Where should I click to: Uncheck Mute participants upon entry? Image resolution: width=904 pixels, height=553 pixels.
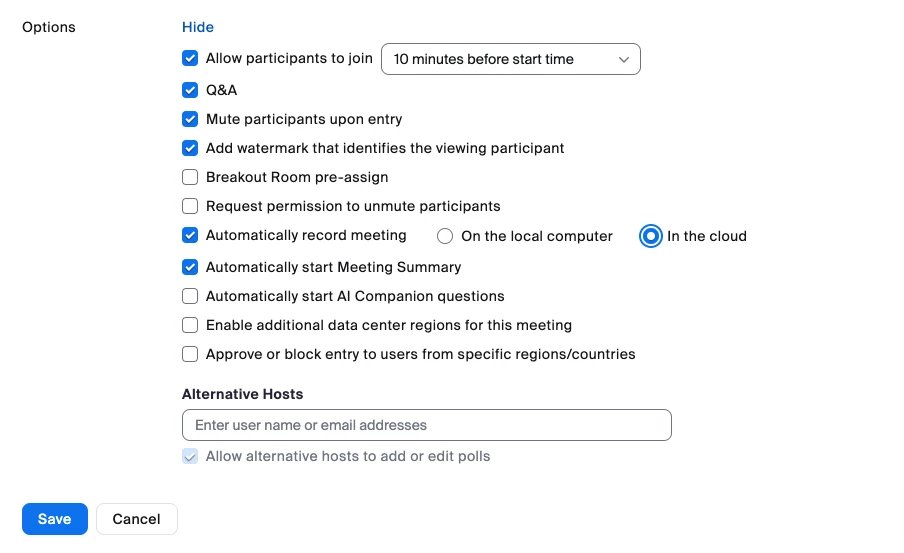point(190,119)
